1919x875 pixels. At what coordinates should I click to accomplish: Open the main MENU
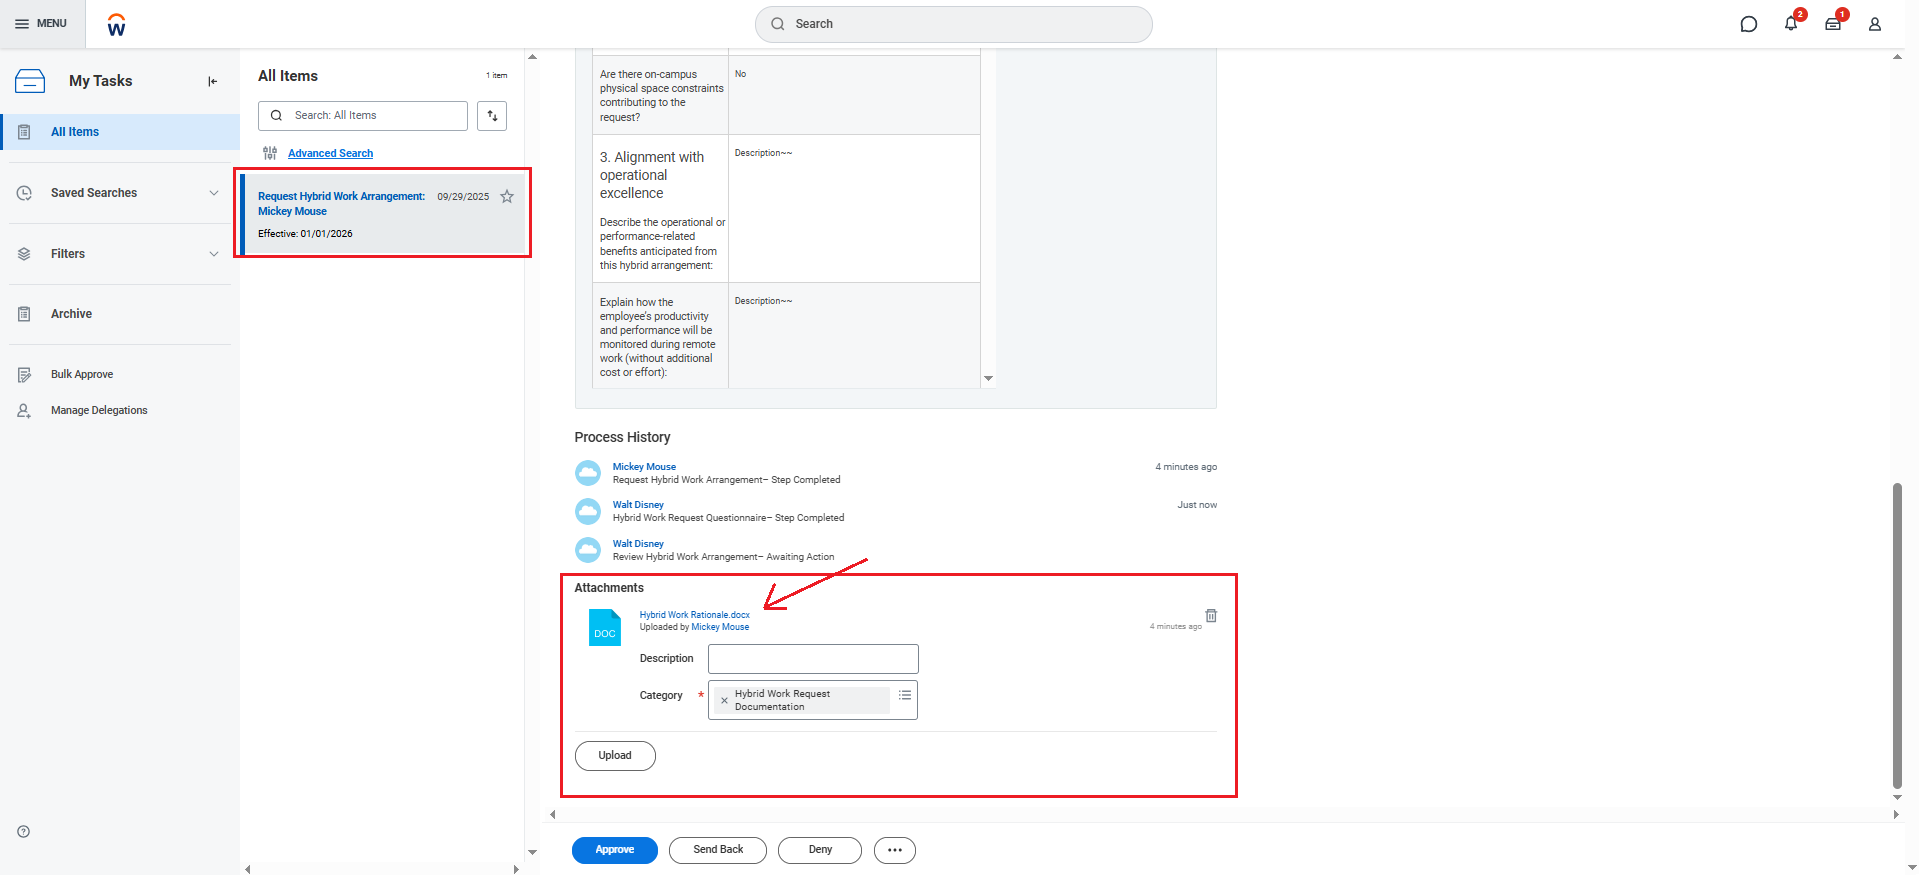coord(41,24)
